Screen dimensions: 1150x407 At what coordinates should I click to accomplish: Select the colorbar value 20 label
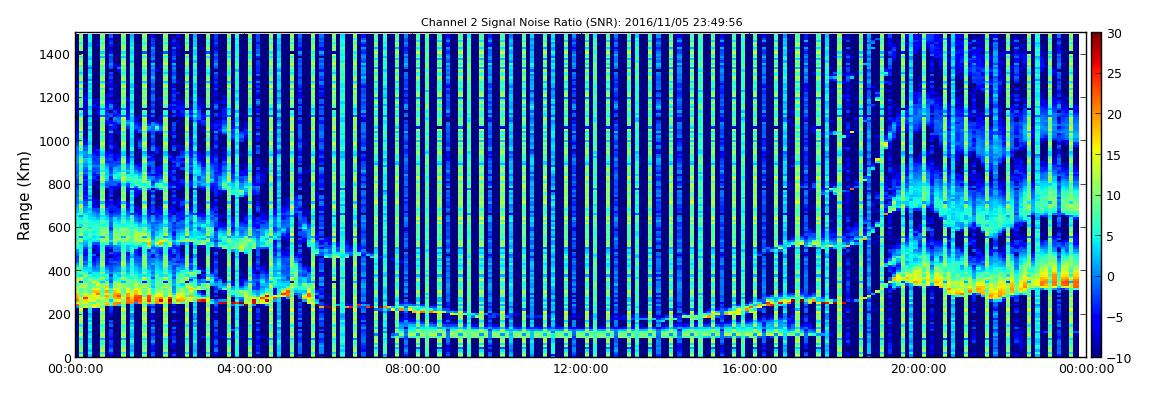pos(1115,114)
